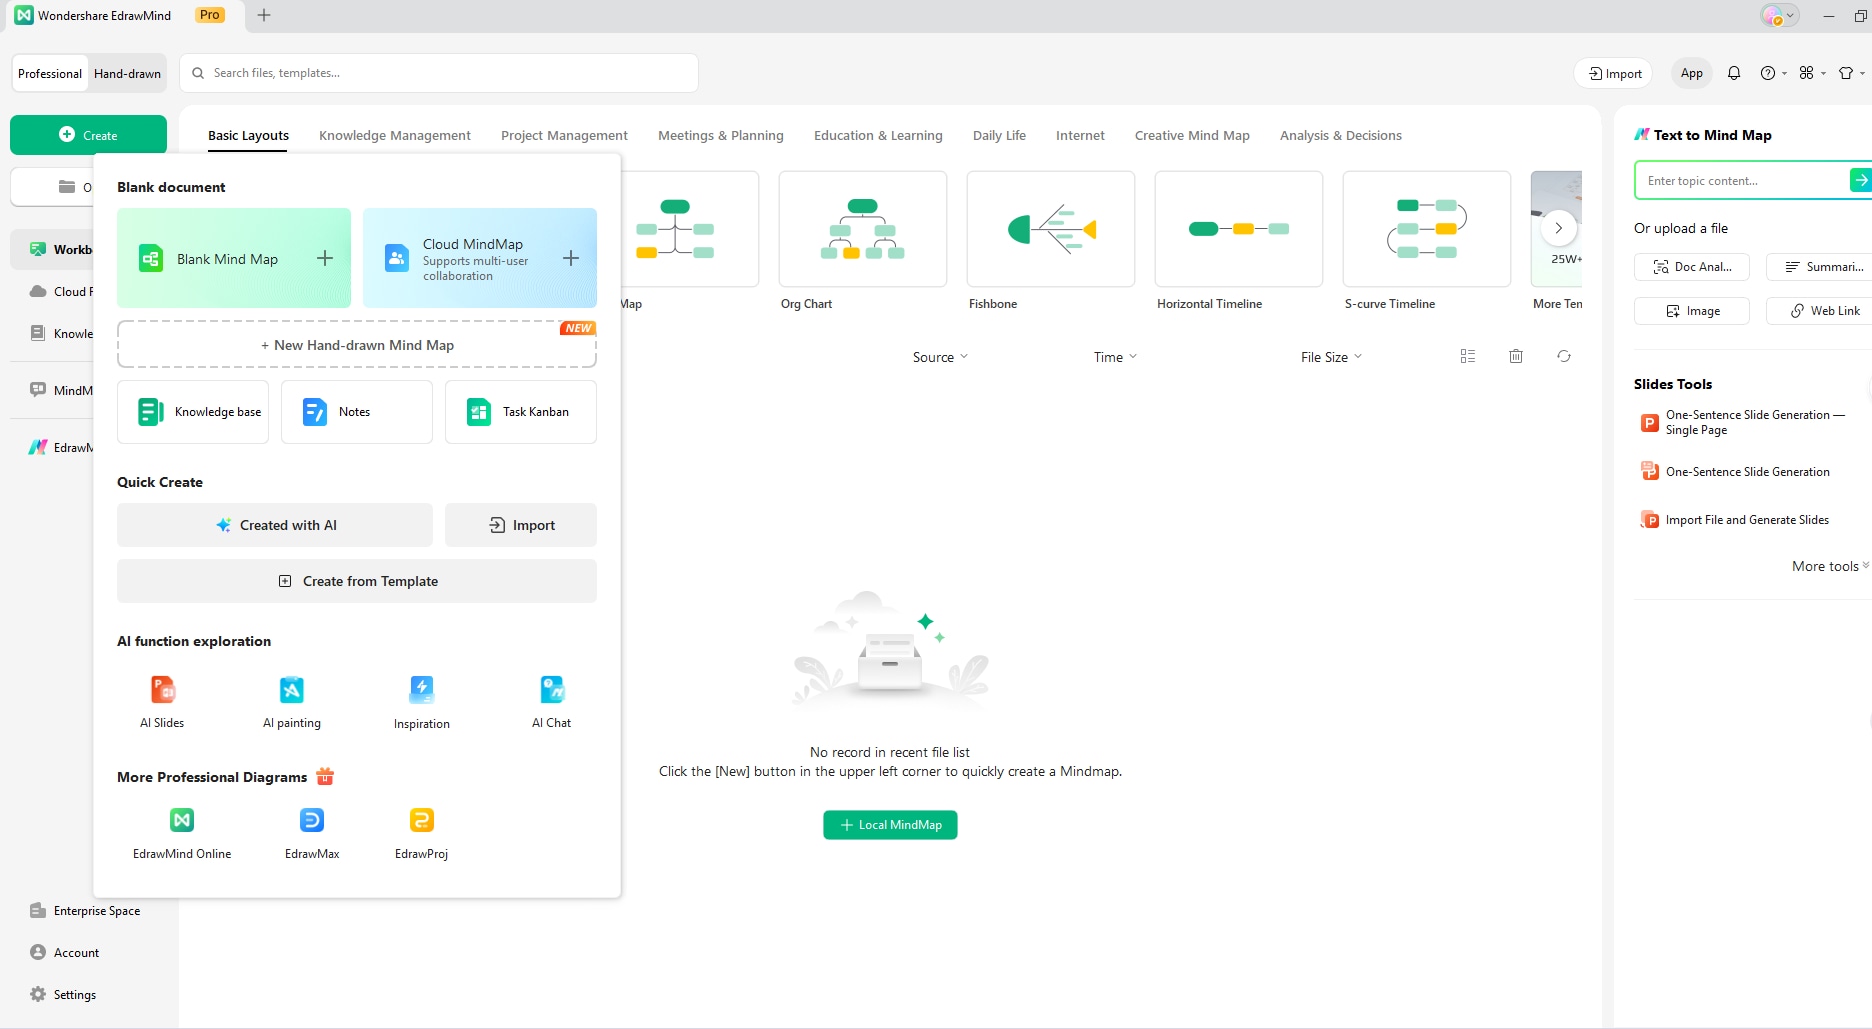The image size is (1872, 1029).
Task: Expand Source filter dropdown
Action: 940,357
